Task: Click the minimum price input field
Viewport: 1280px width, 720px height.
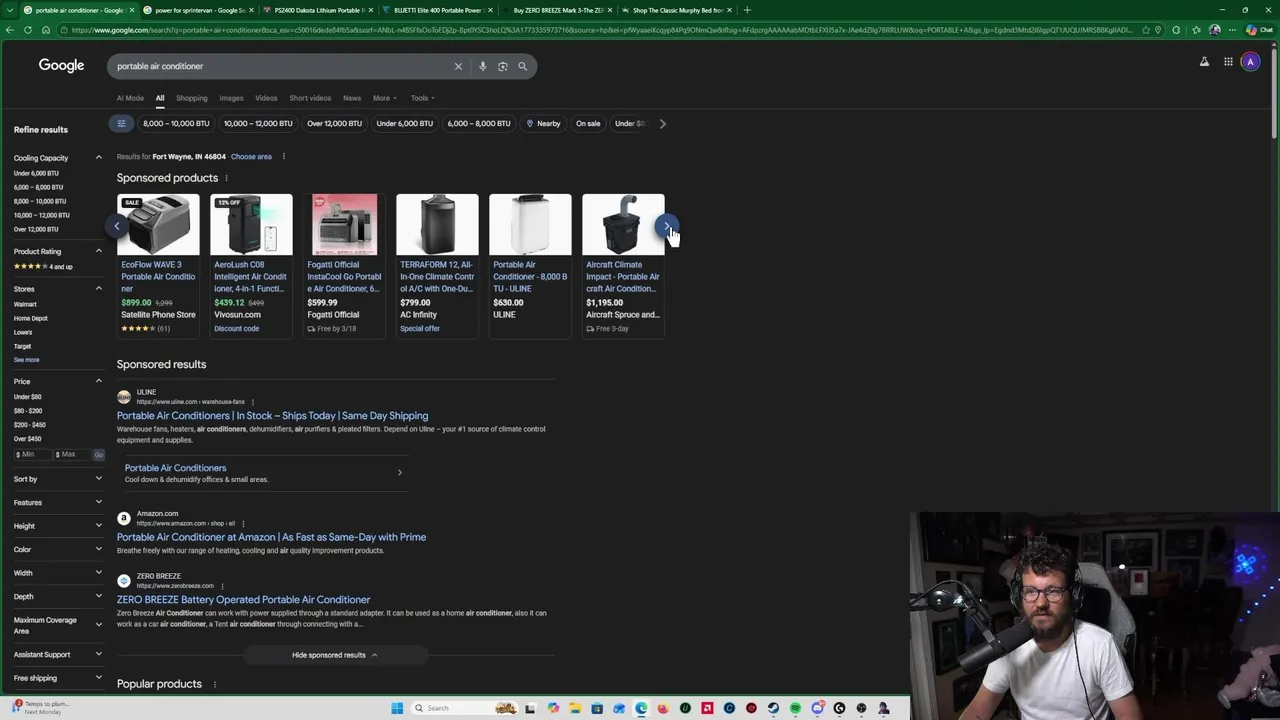Action: [x=32, y=454]
